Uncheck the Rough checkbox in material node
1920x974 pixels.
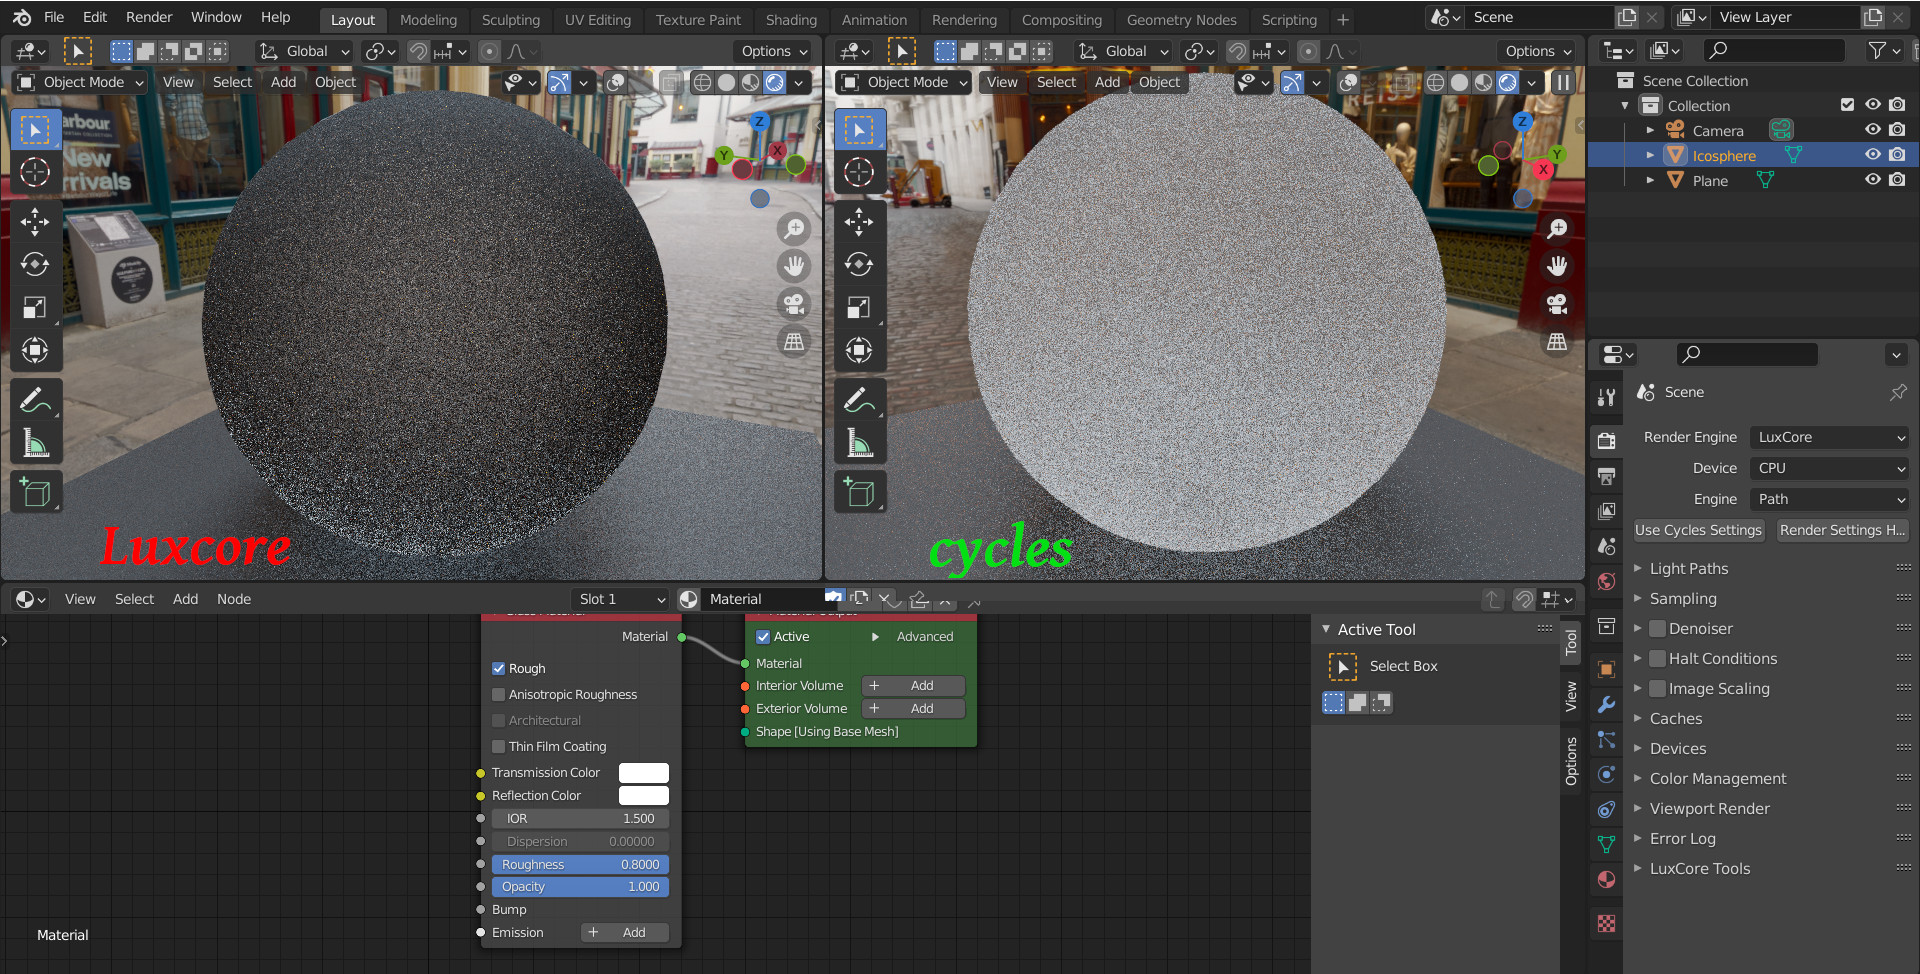point(499,669)
